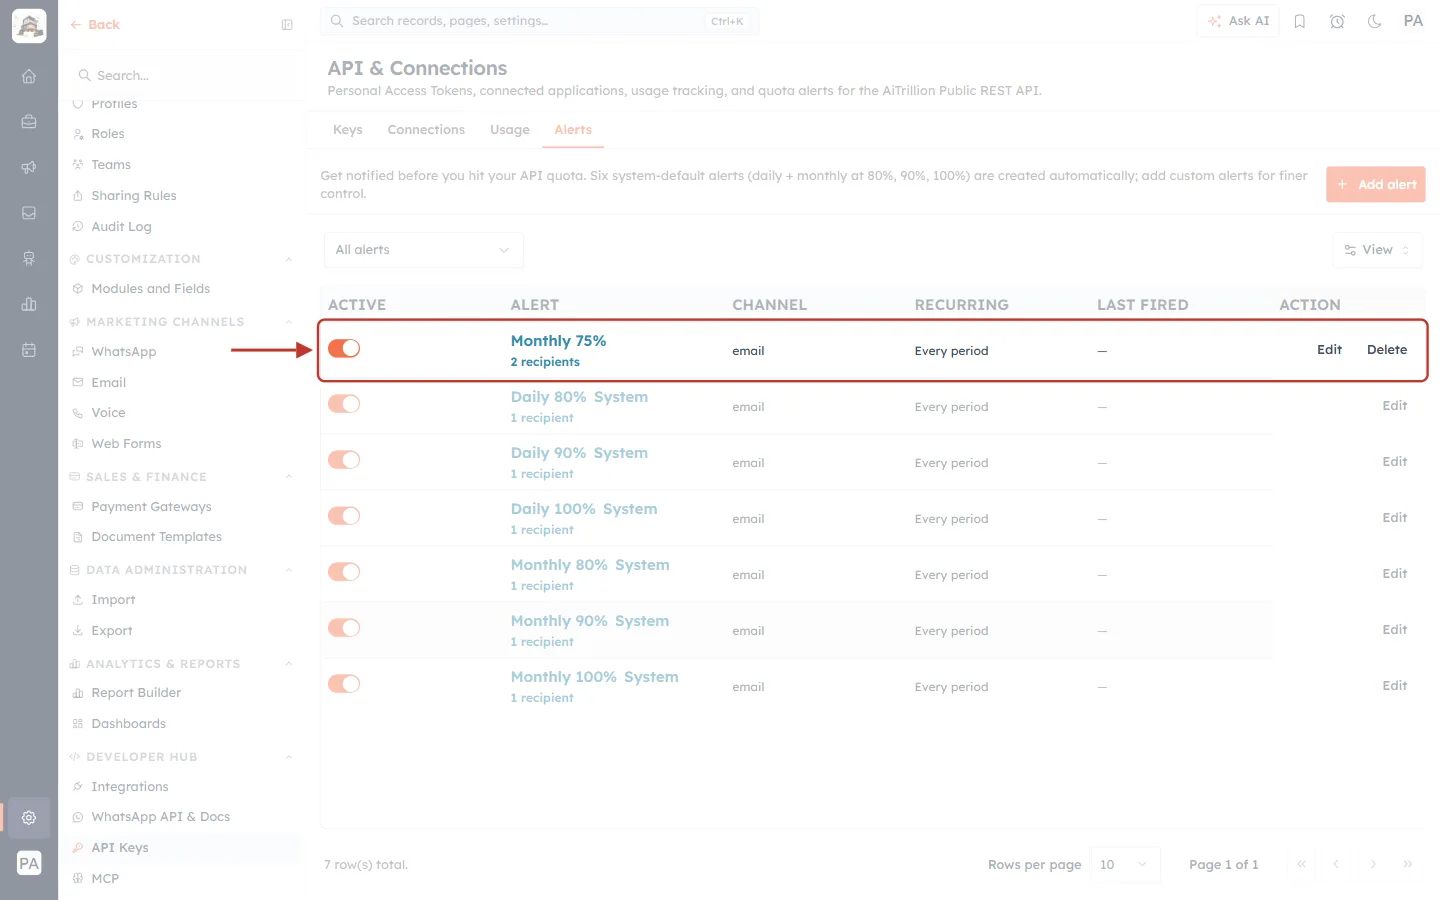Jump to last page arrow
The height and width of the screenshot is (900, 1440).
[1408, 864]
